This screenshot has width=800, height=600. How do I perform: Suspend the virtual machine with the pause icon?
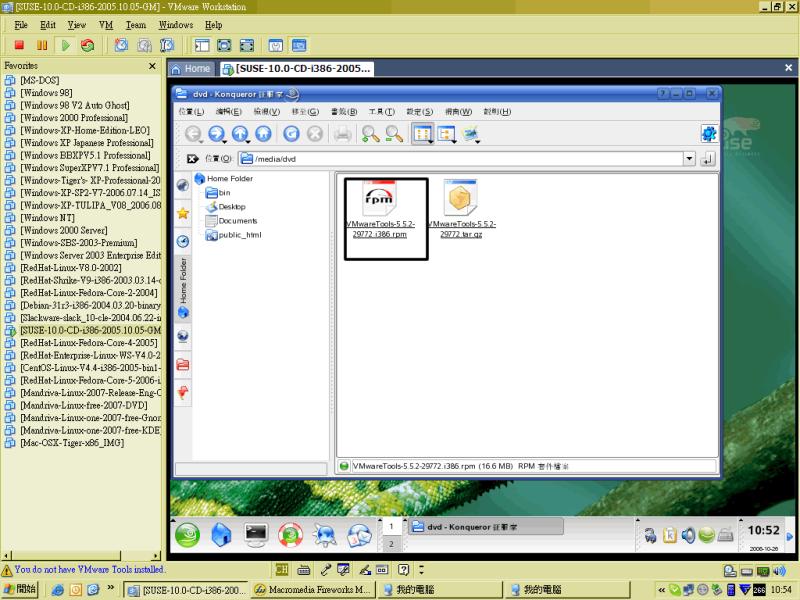42,45
